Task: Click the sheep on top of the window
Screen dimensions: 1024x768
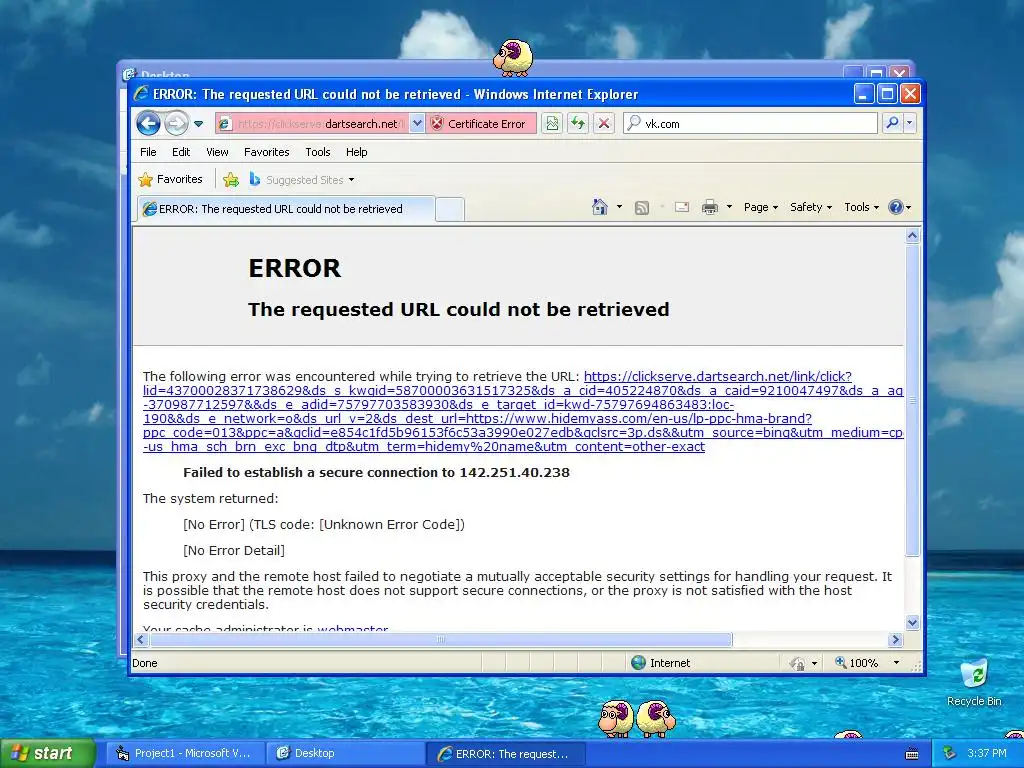Action: coord(513,57)
